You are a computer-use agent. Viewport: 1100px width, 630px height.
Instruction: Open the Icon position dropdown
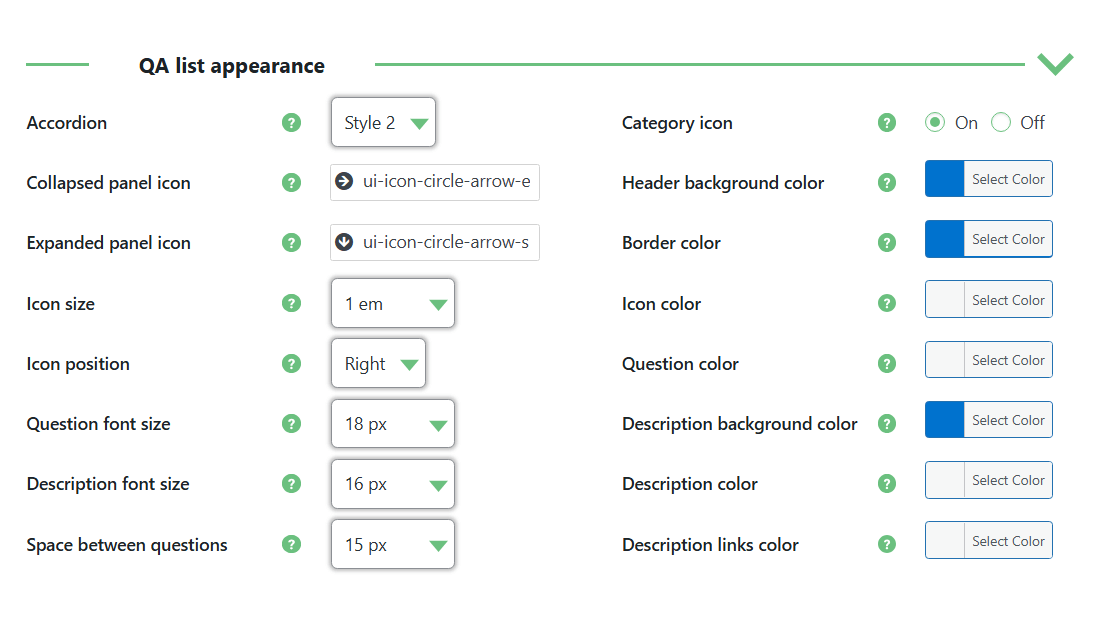point(378,364)
